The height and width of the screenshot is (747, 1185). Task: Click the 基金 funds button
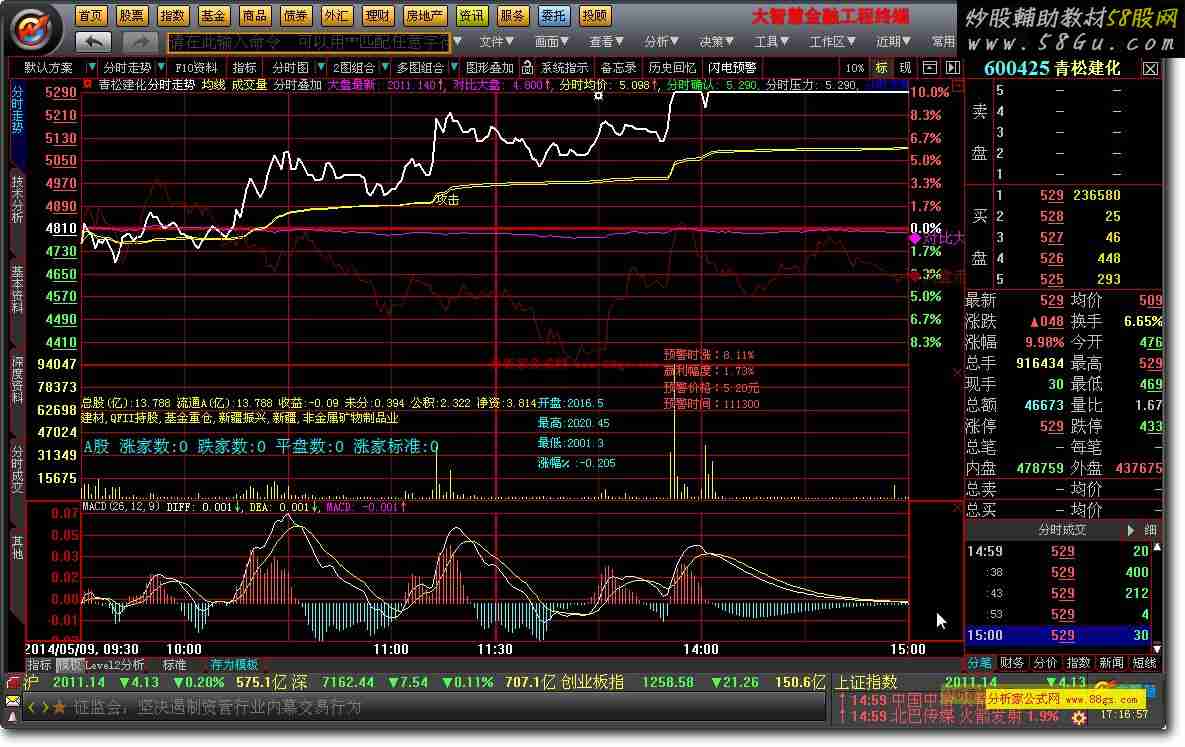(213, 15)
